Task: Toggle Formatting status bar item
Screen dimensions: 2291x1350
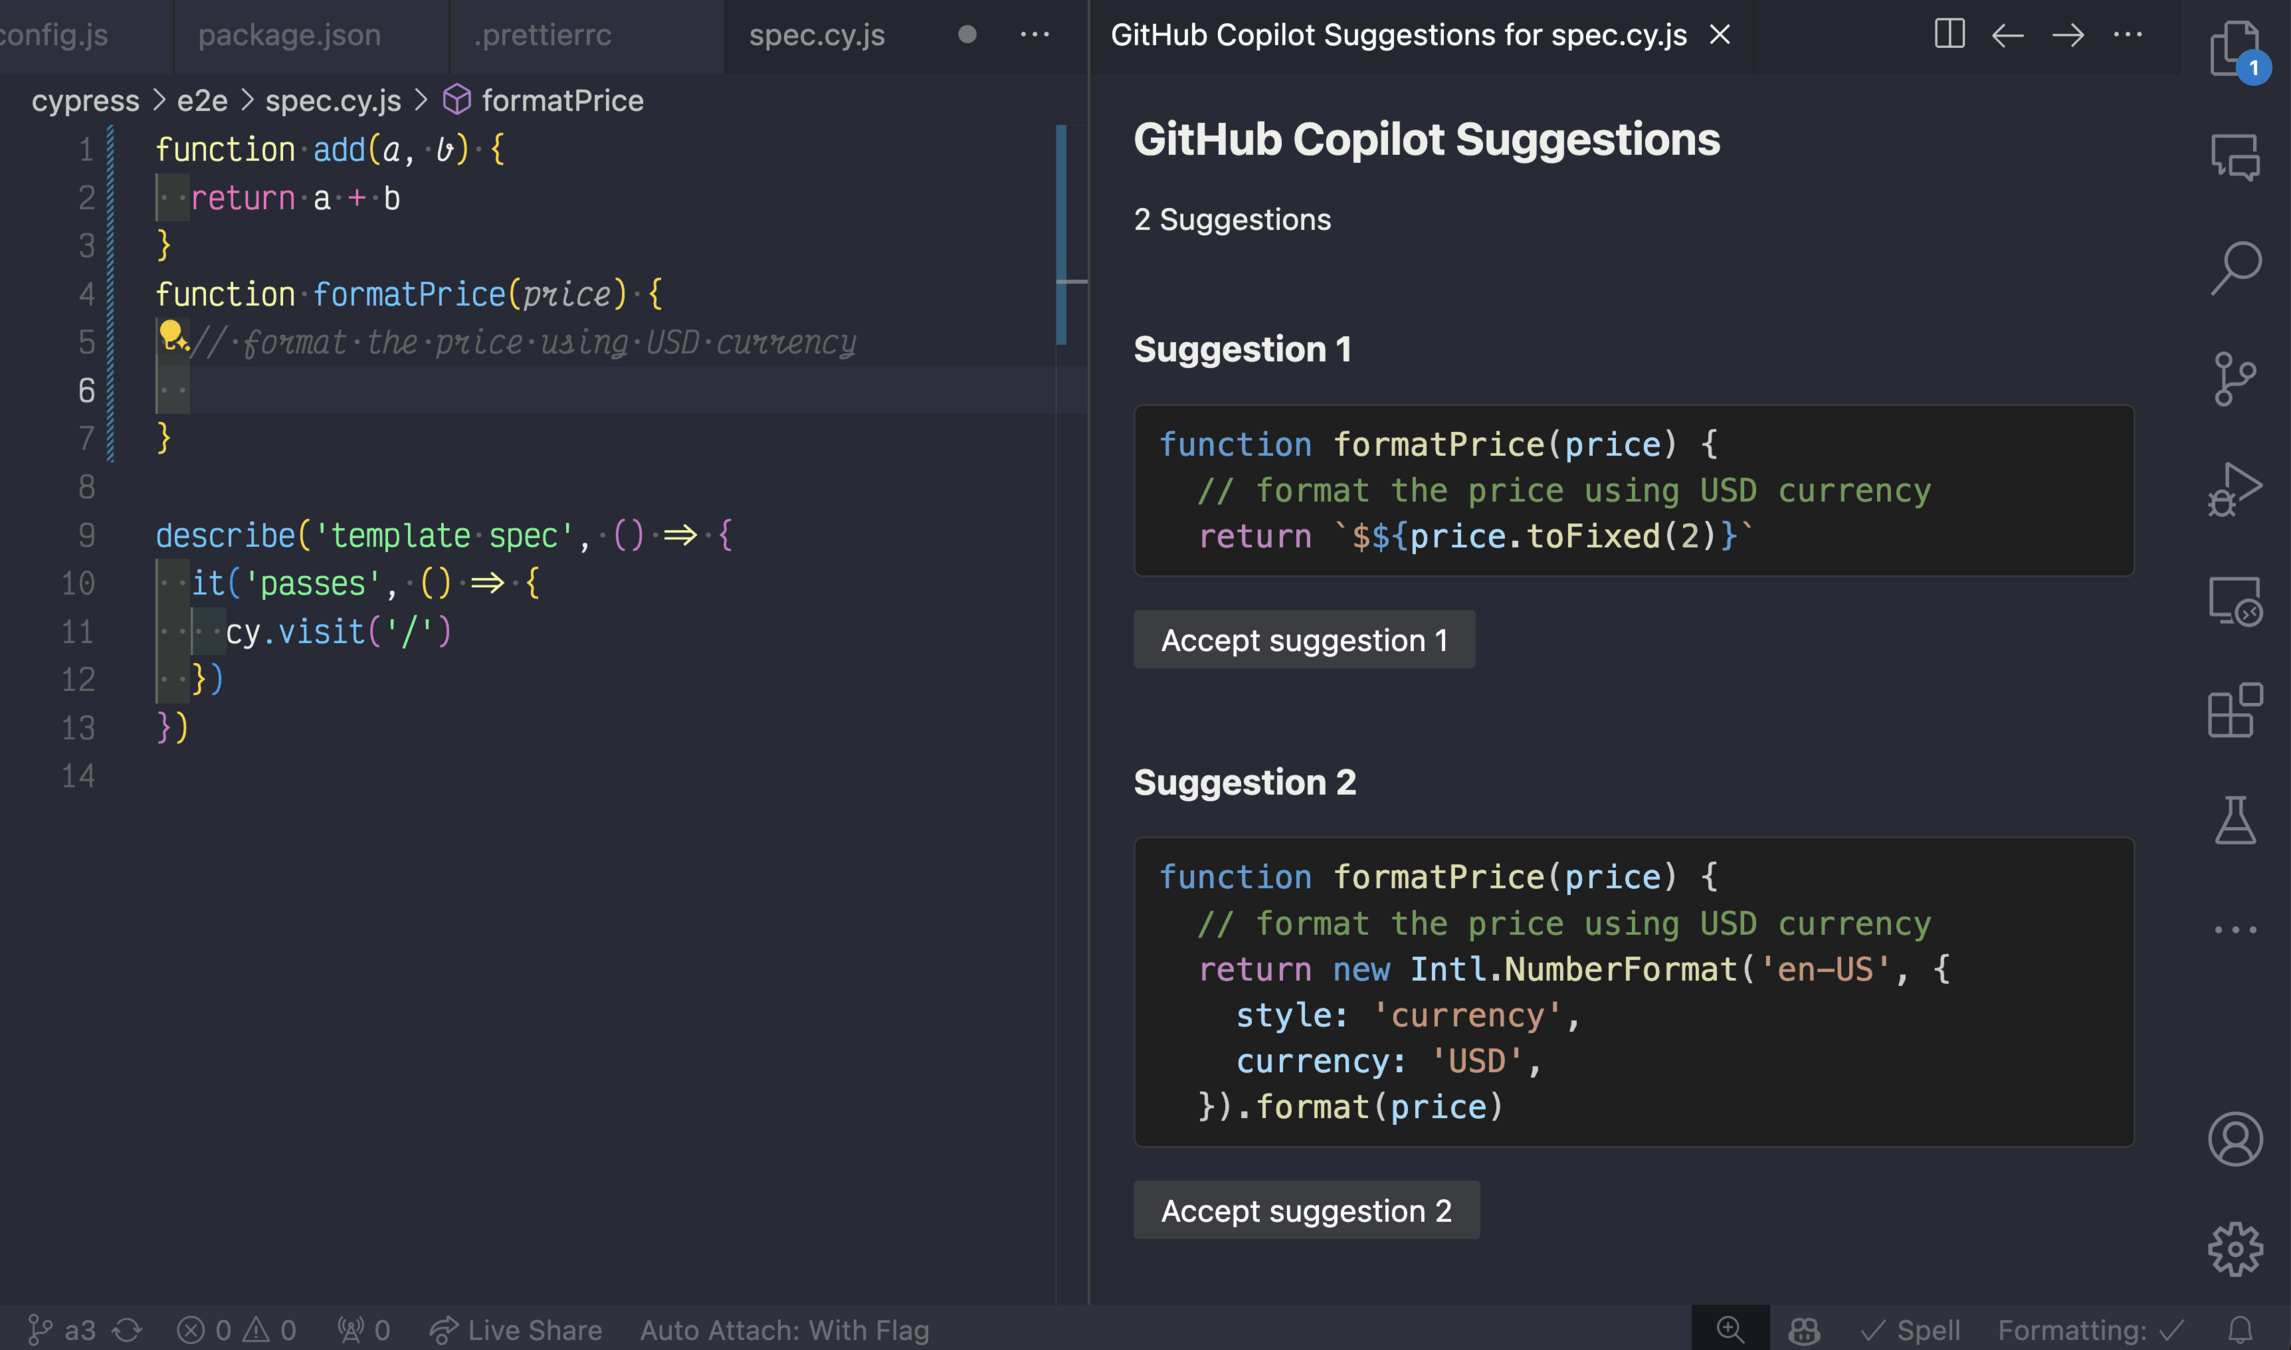Action: pos(2090,1330)
